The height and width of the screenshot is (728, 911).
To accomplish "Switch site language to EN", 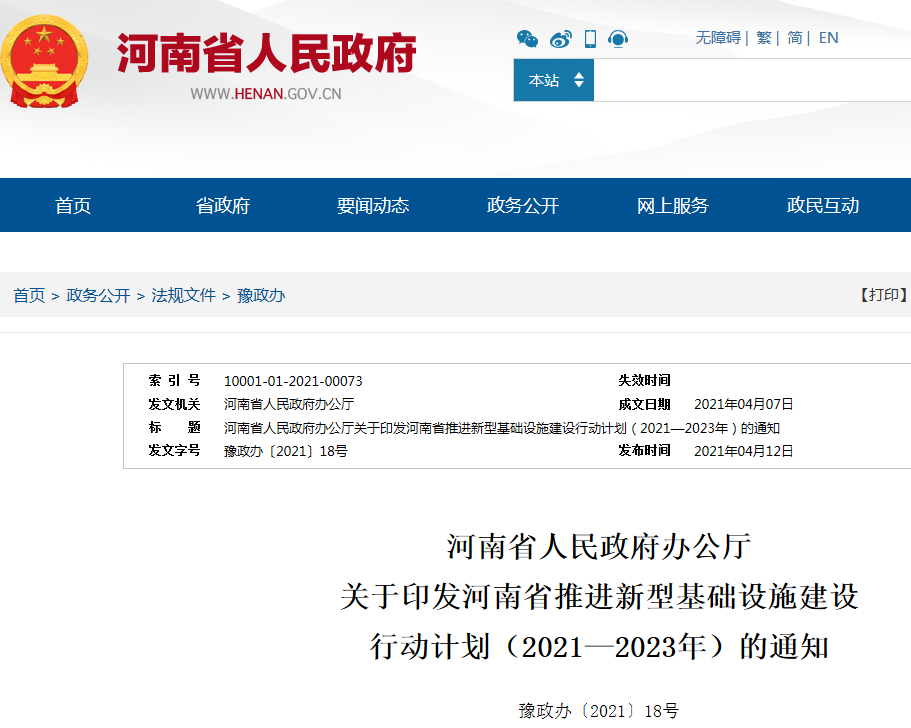I will (x=828, y=38).
